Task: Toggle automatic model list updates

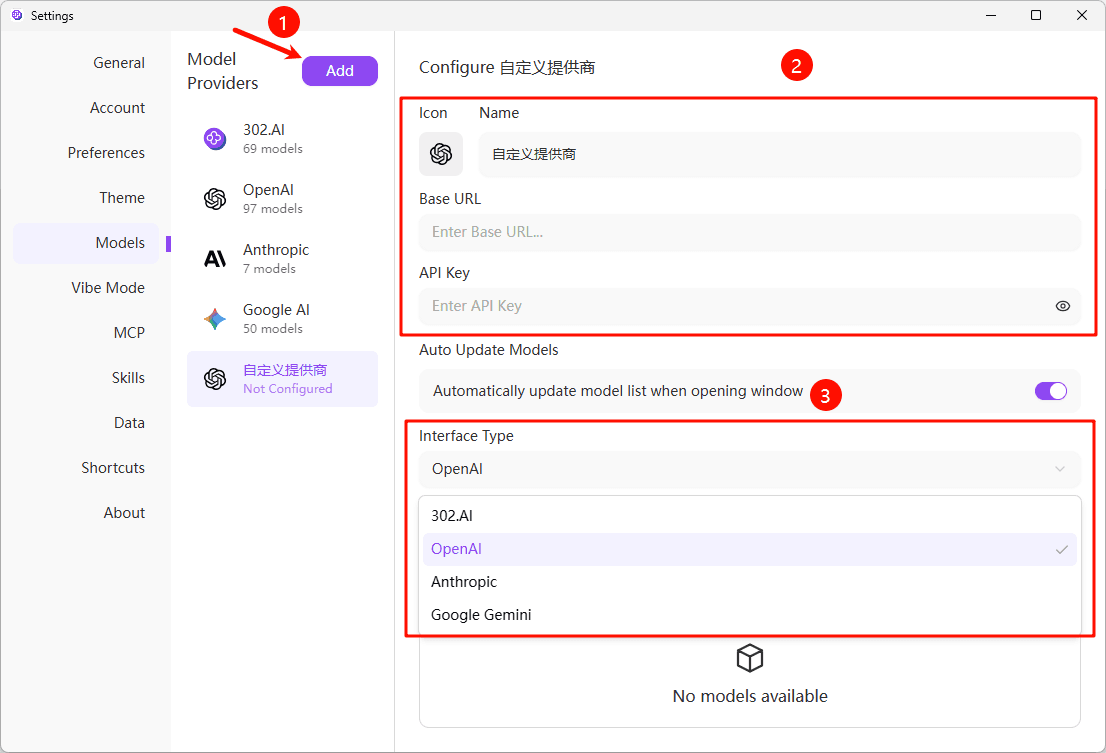Action: pyautogui.click(x=1051, y=391)
